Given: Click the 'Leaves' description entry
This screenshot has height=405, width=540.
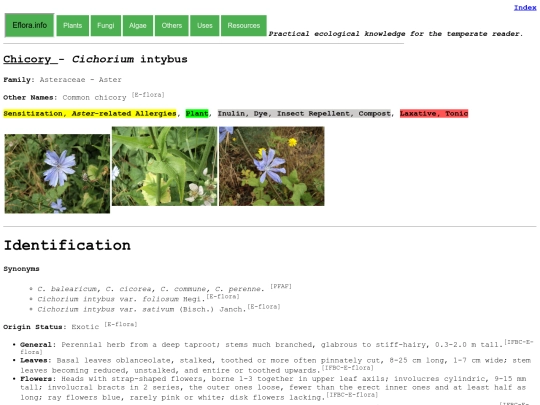Looking at the screenshot, I should click(x=276, y=366).
